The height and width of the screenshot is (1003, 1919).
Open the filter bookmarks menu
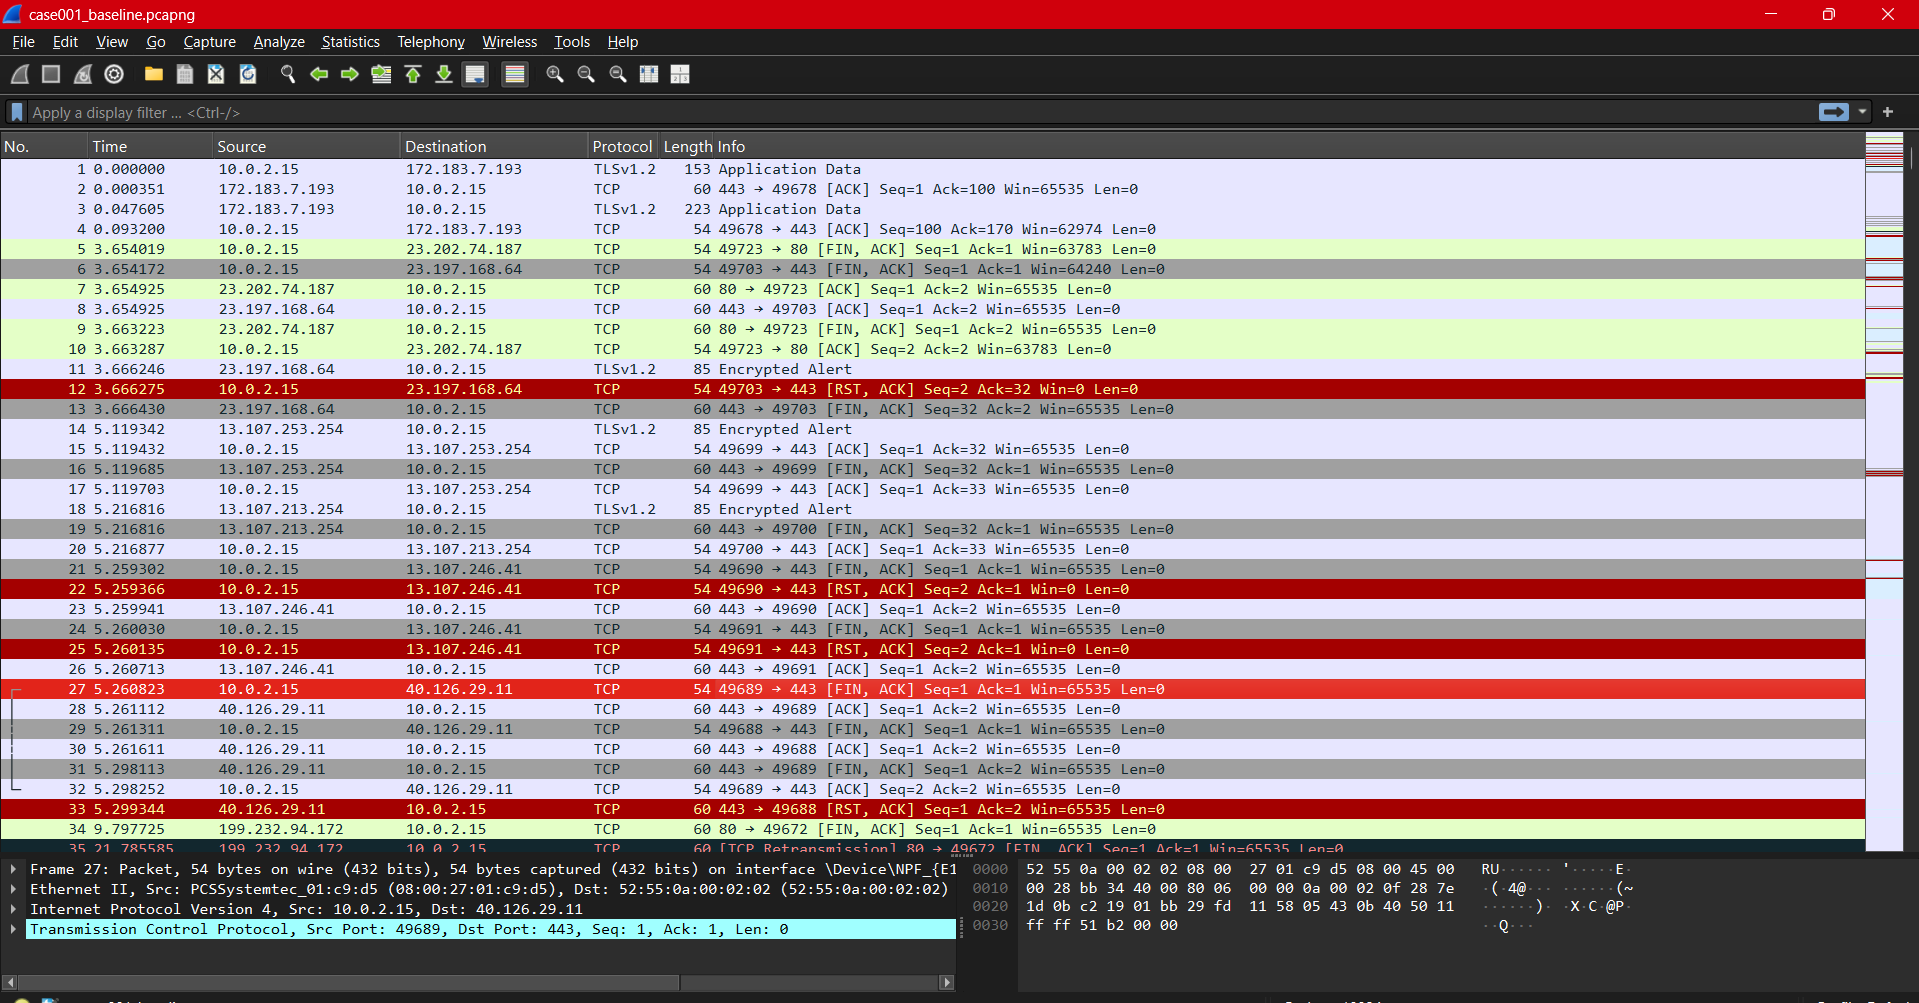click(x=16, y=112)
